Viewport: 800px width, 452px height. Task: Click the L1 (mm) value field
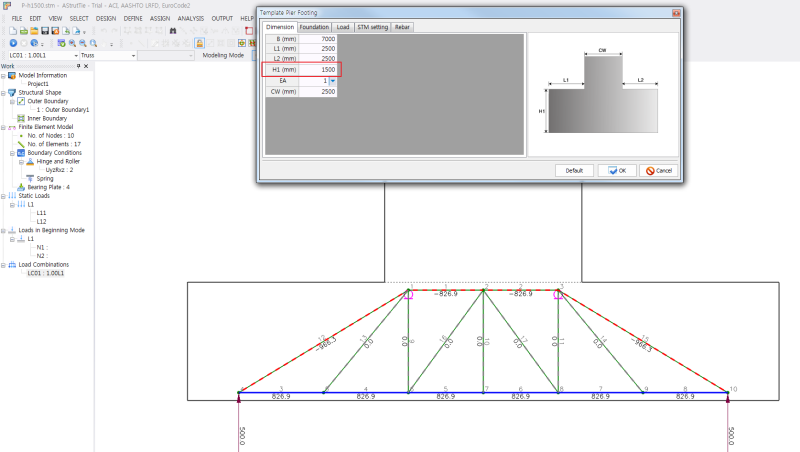pos(318,49)
